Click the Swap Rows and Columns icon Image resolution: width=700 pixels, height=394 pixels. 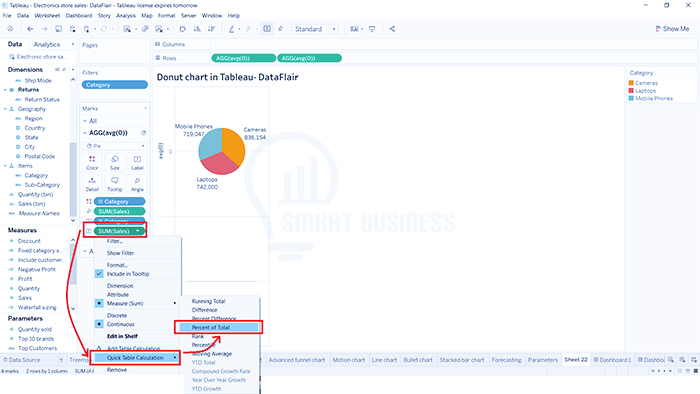183,29
